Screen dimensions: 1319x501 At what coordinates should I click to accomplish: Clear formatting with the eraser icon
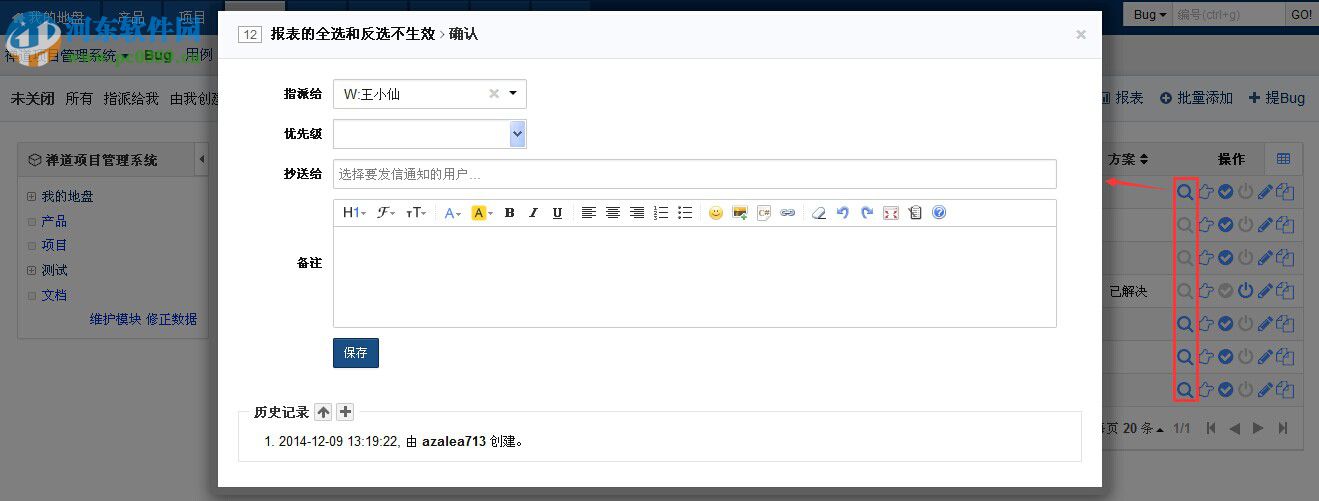(x=819, y=213)
